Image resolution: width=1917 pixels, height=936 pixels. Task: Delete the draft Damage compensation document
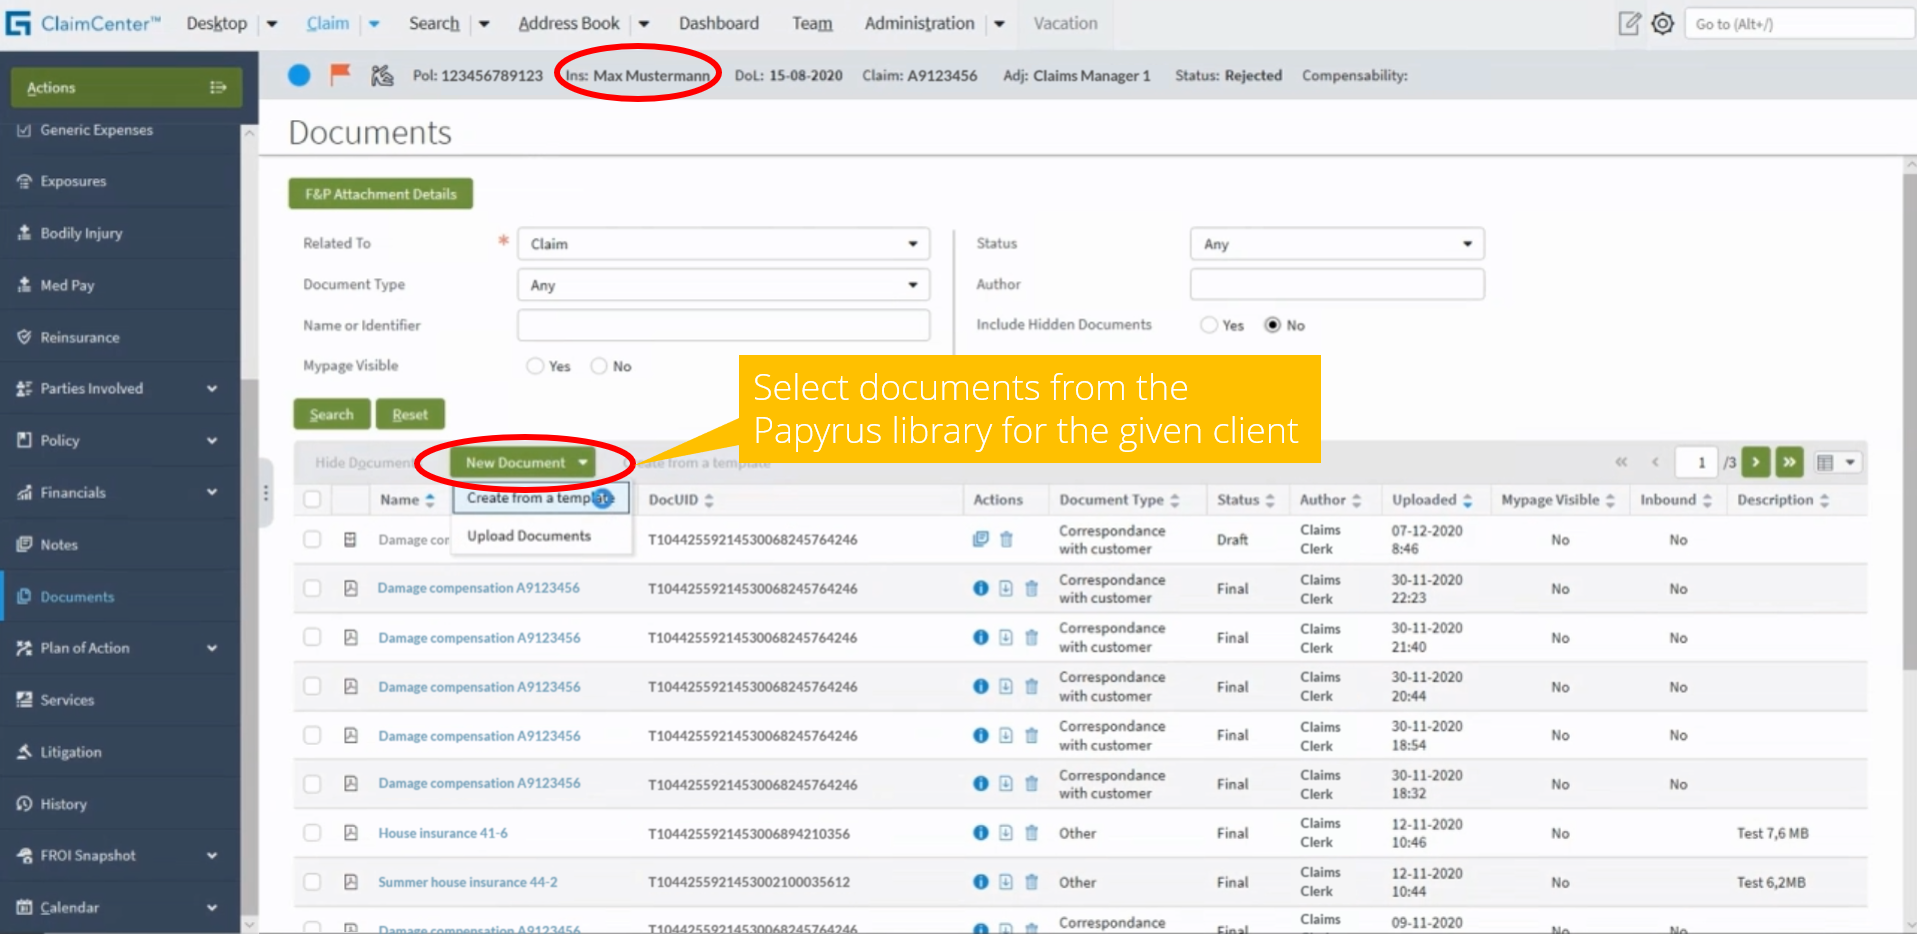click(x=1006, y=539)
